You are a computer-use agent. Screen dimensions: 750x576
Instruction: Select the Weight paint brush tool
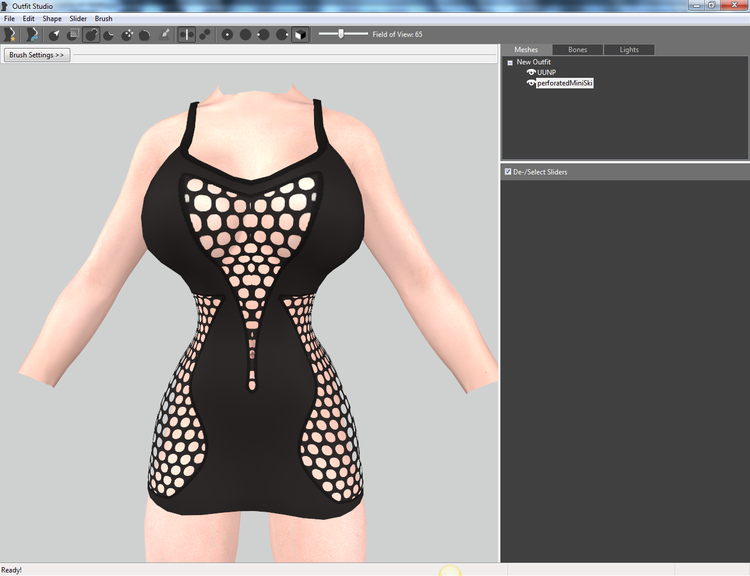coord(164,34)
